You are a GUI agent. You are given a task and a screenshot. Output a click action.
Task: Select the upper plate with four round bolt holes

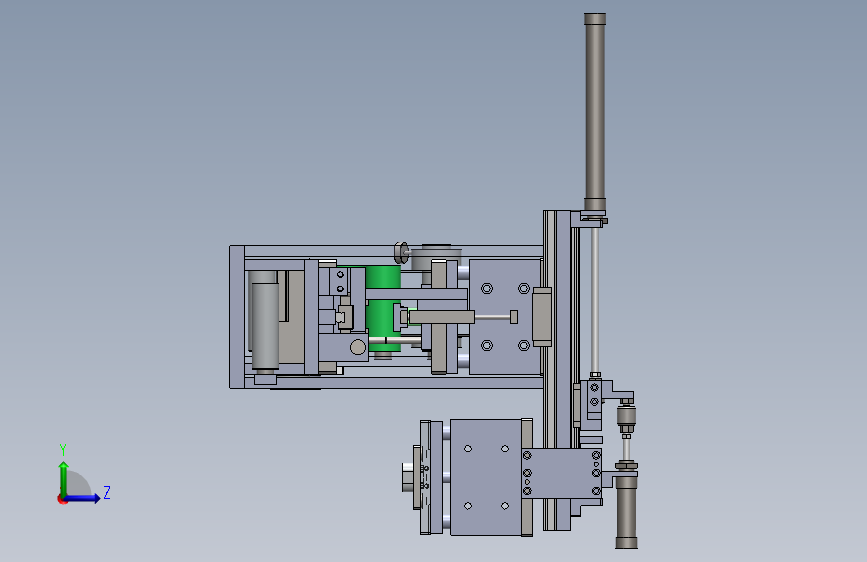coord(505,317)
